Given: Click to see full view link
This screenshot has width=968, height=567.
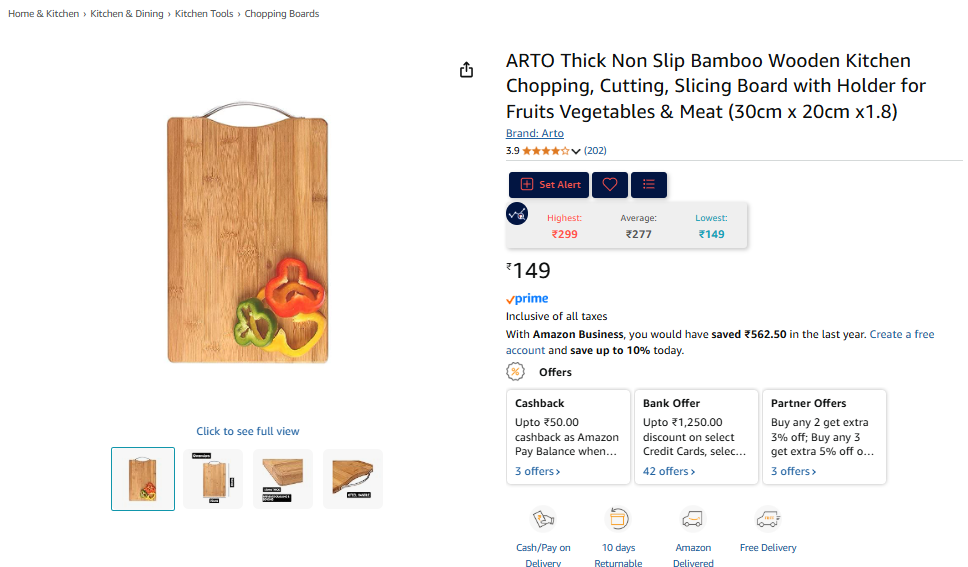Looking at the screenshot, I should pos(248,431).
